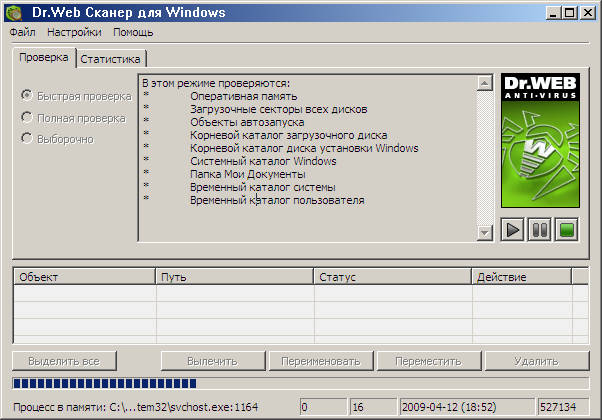
Task: Click the Вылечить button
Action: coord(213,361)
